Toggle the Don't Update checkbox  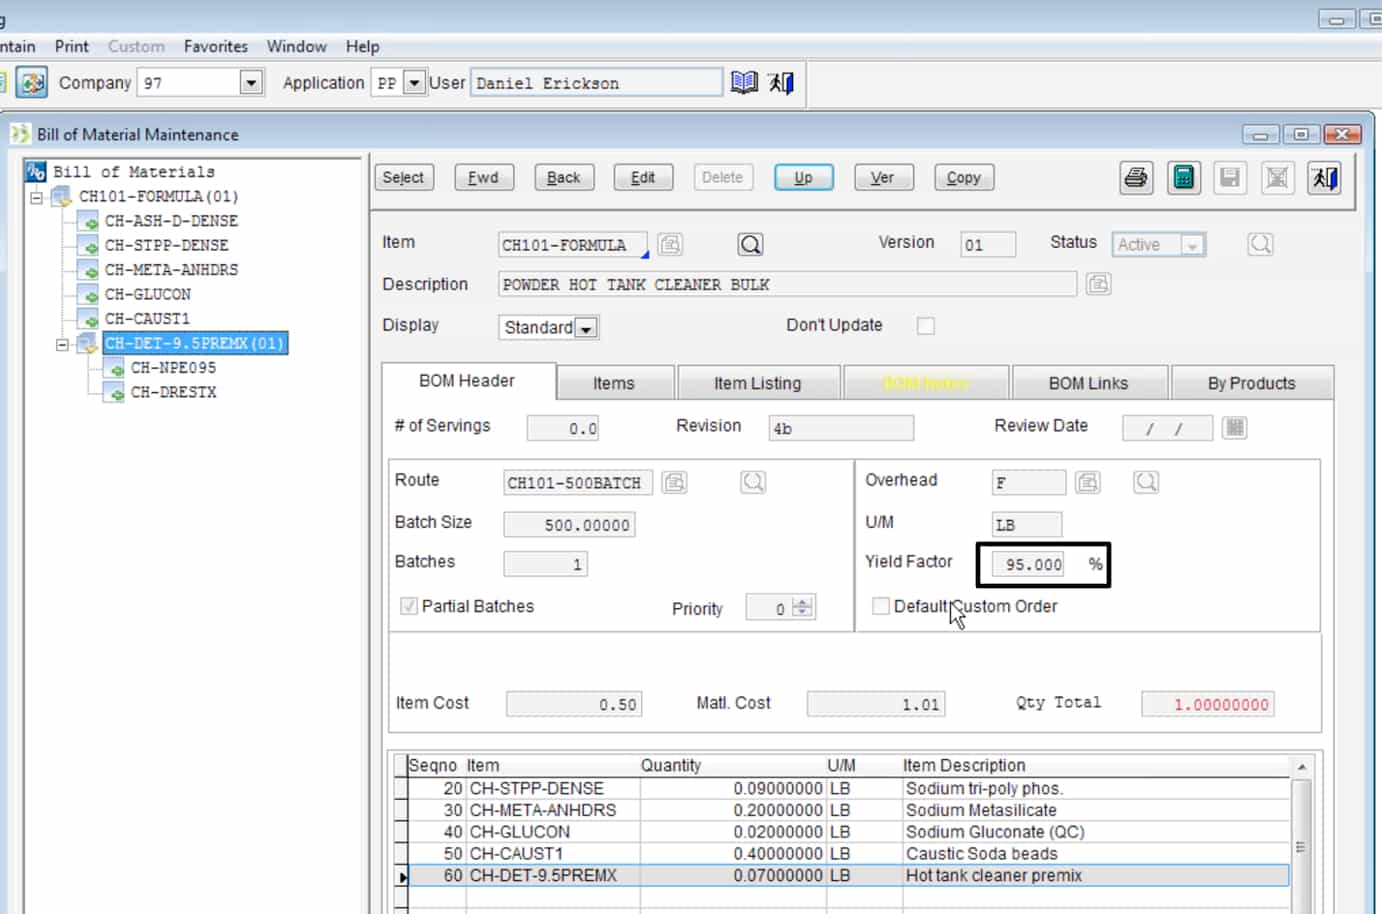click(926, 326)
